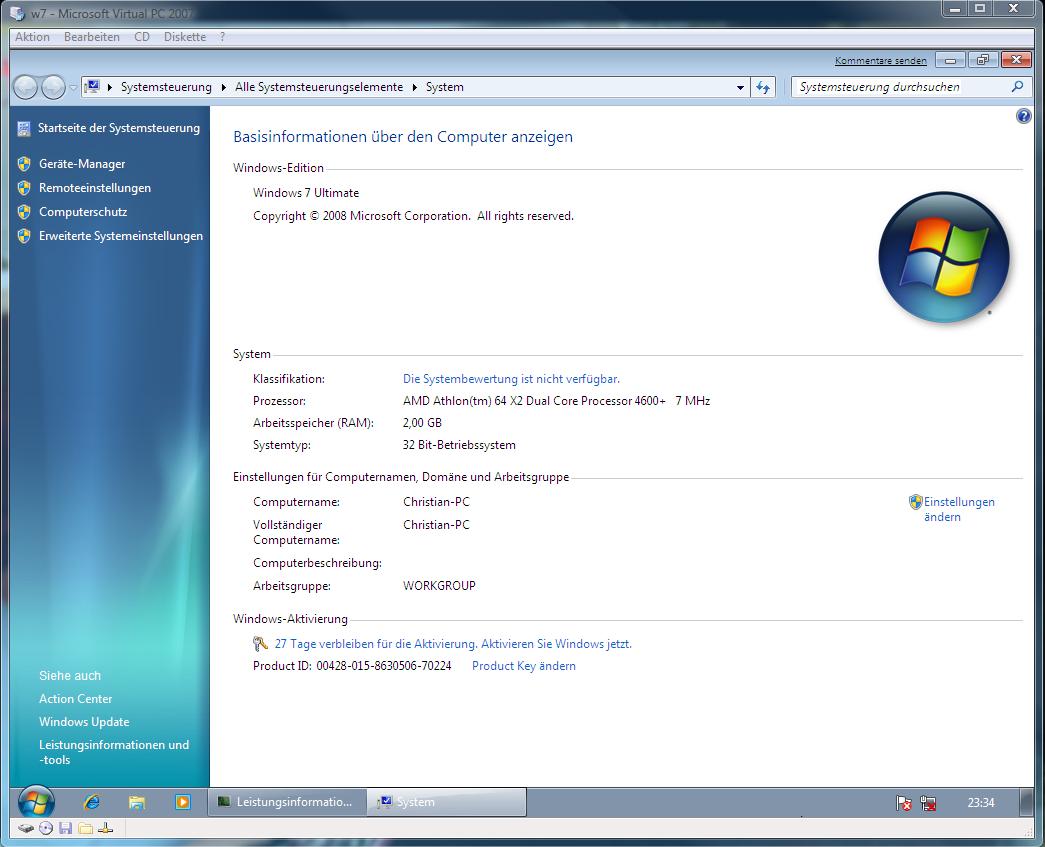Viewport: 1045px width, 847px height.
Task: Open the ? help menu
Action: pyautogui.click(x=223, y=37)
